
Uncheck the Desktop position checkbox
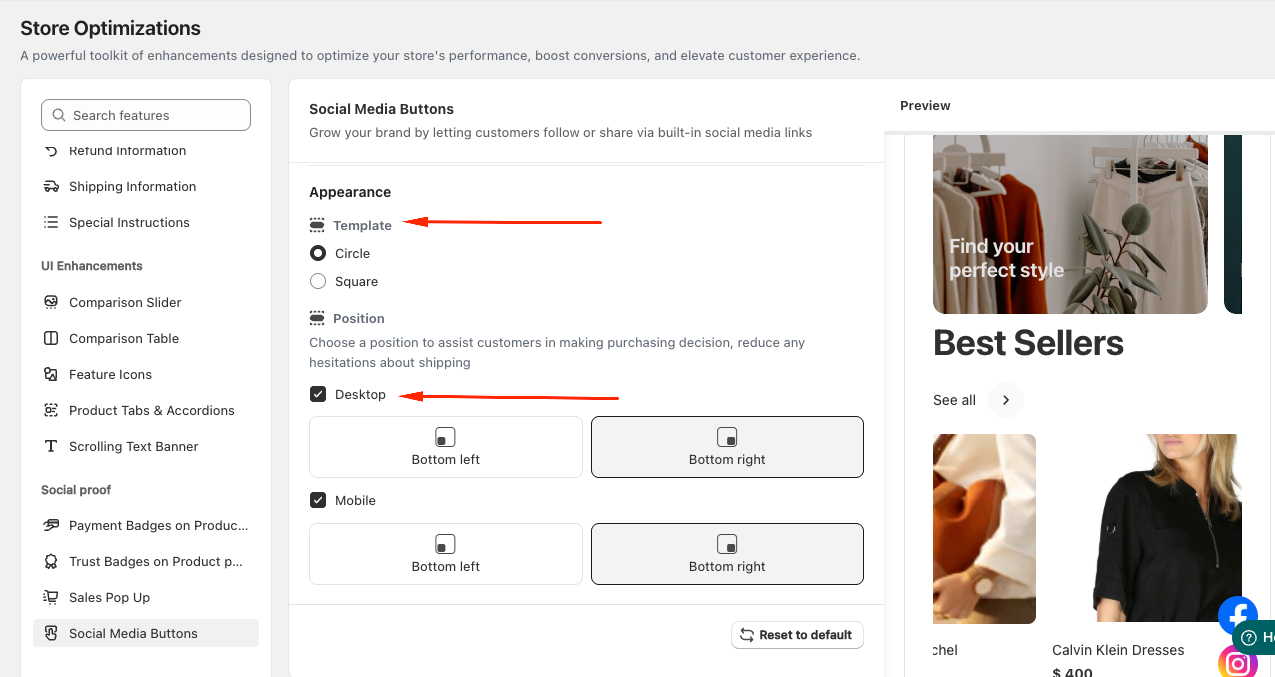[318, 394]
